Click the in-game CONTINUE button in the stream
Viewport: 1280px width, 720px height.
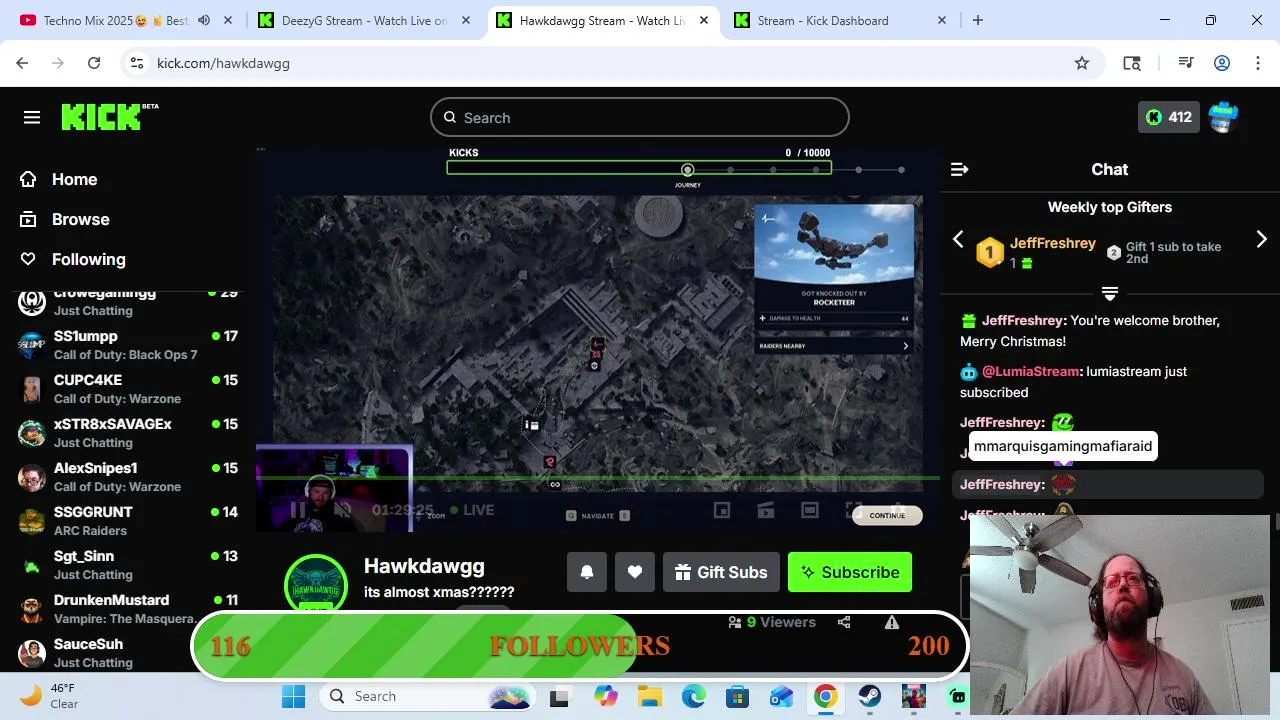pyautogui.click(x=887, y=515)
